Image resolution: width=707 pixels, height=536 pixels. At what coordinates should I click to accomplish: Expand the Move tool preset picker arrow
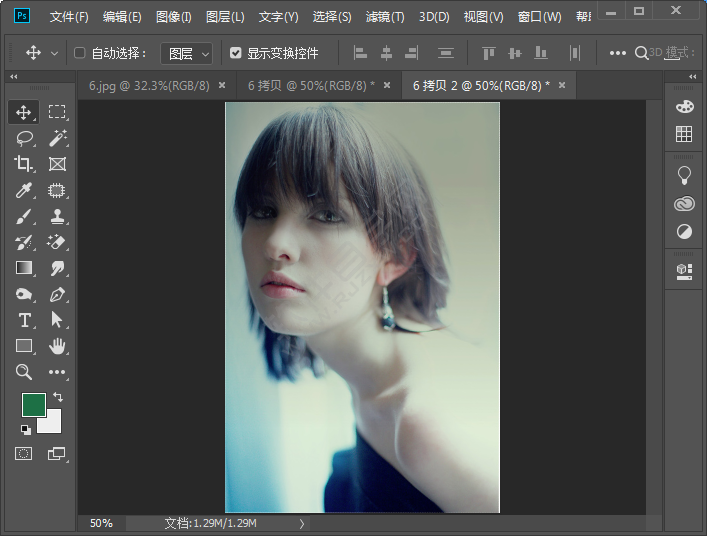pyautogui.click(x=54, y=53)
